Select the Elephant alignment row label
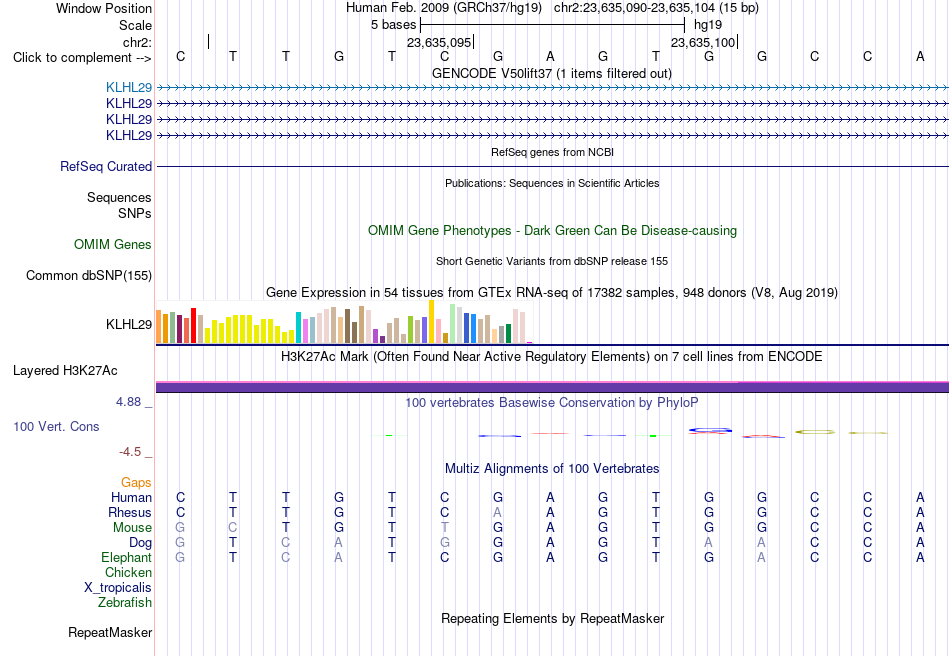The height and width of the screenshot is (656, 950). (126, 557)
